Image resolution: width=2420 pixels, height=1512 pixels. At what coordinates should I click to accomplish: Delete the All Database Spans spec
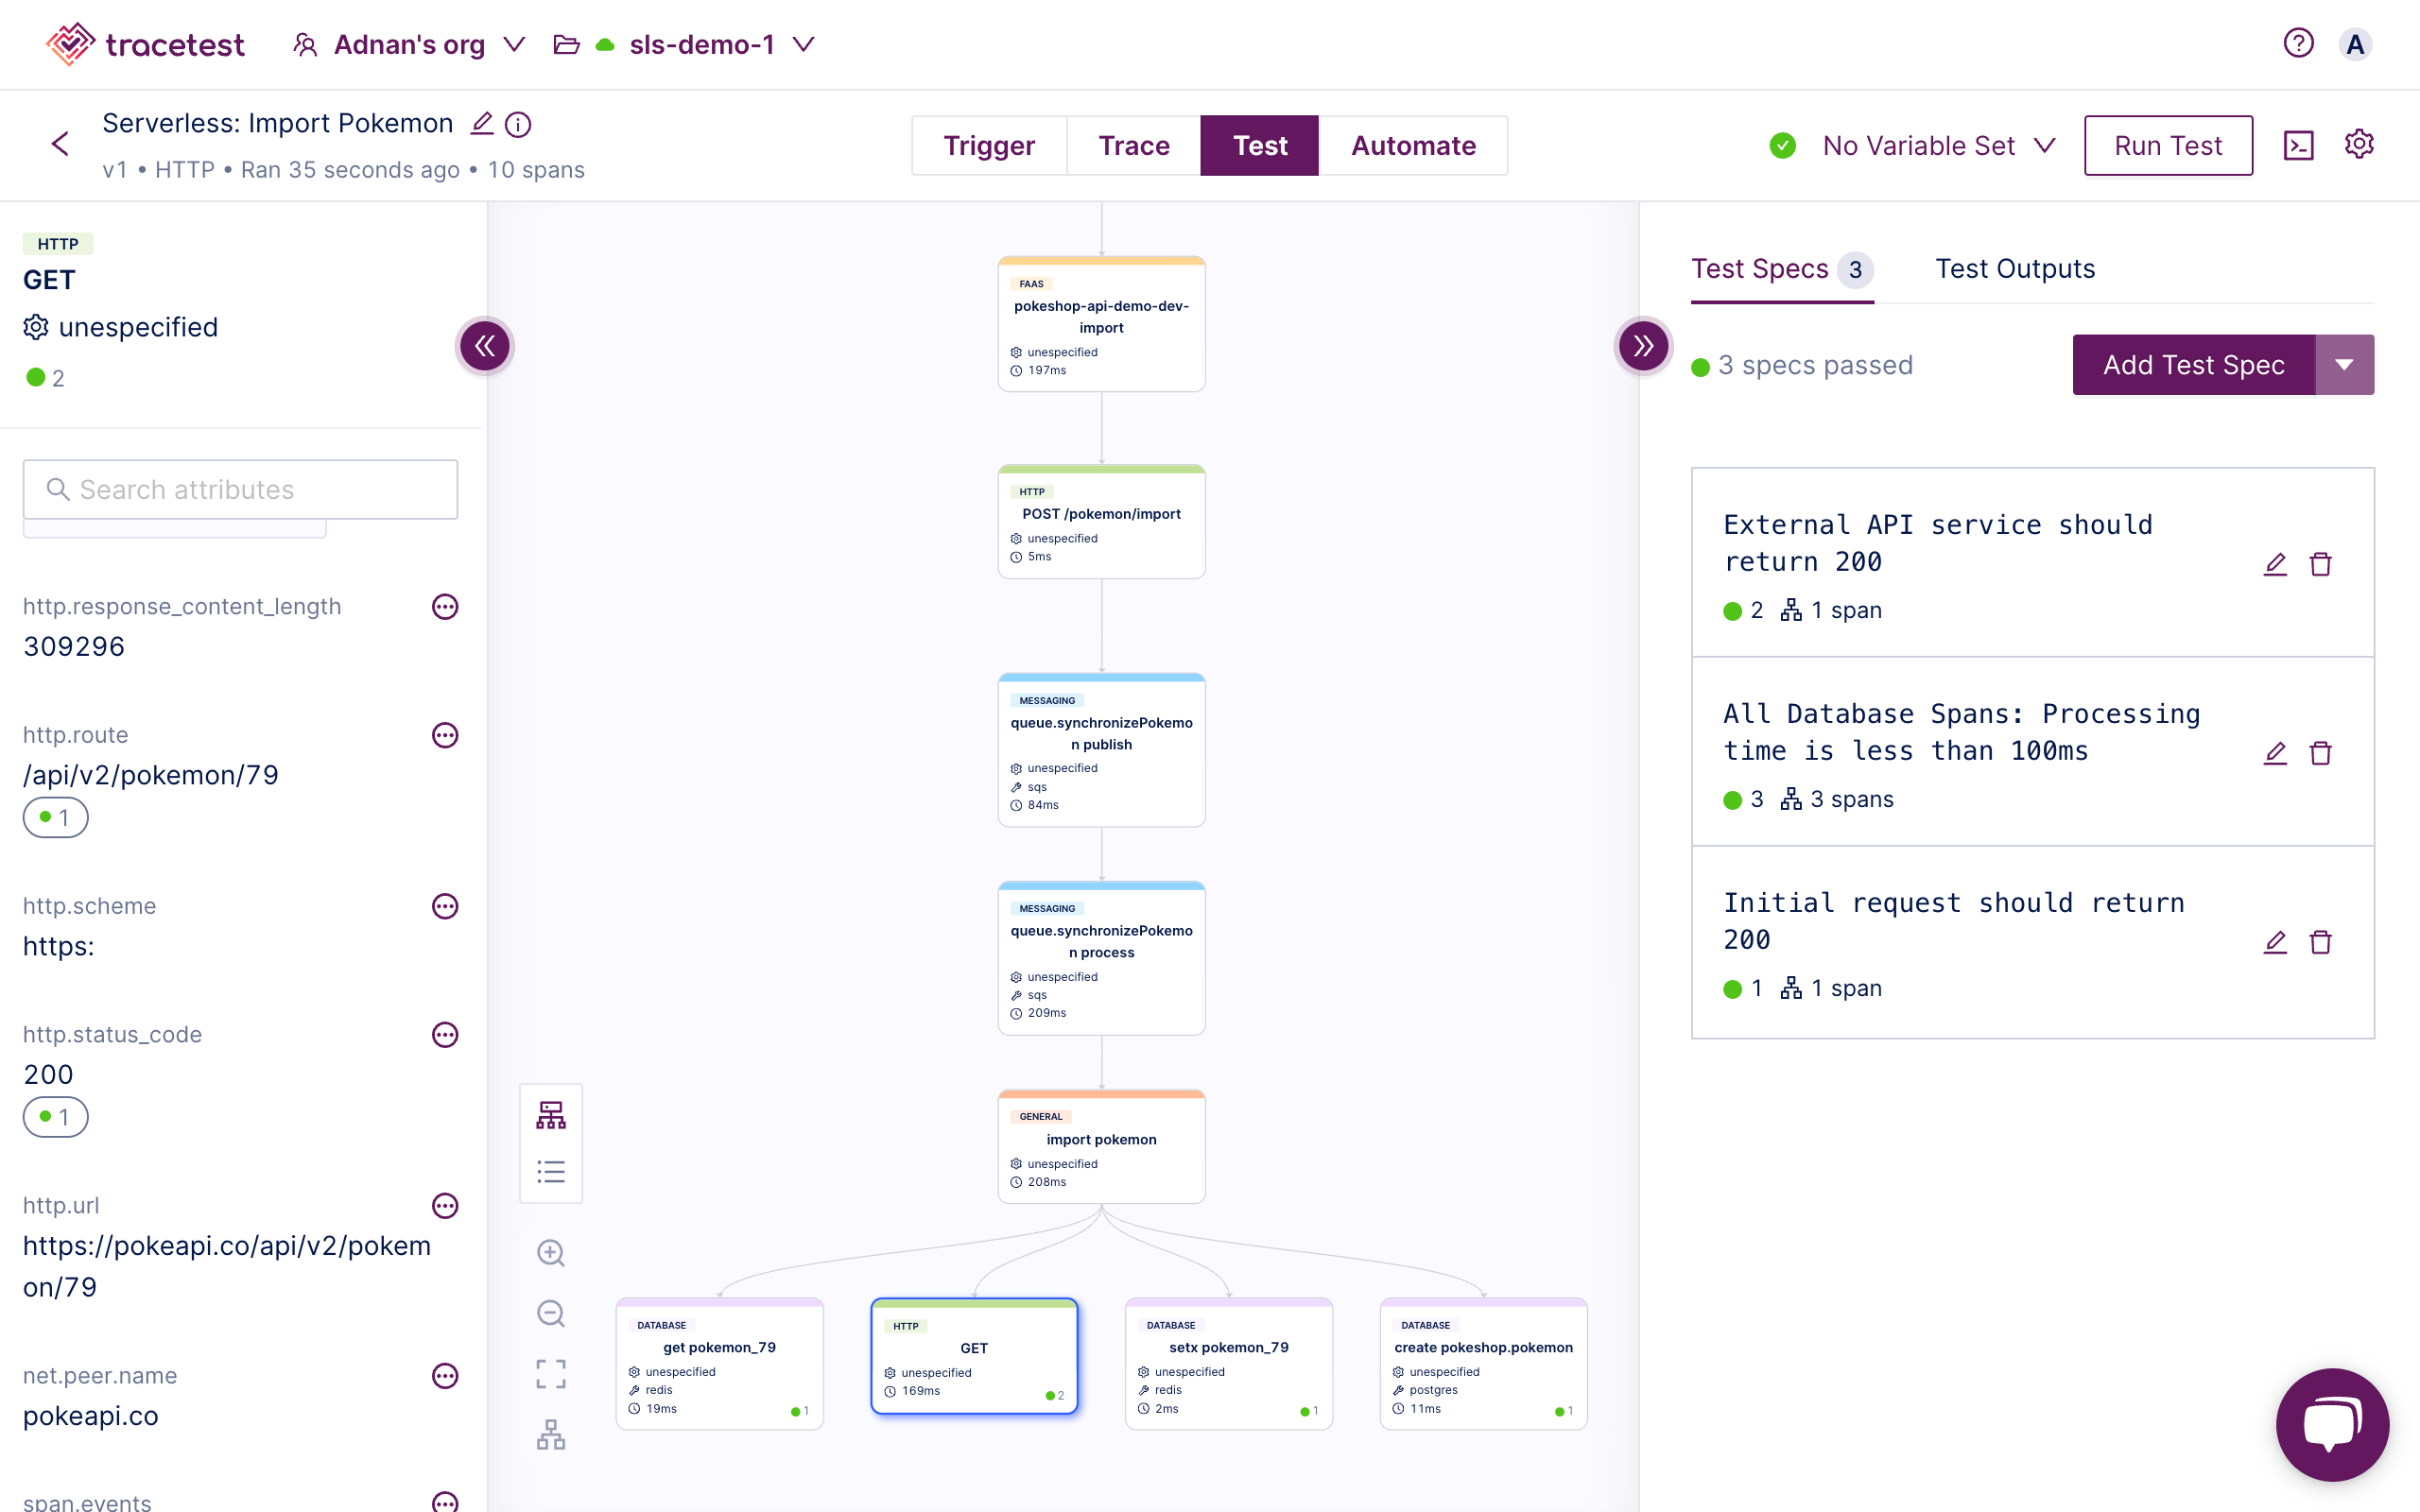tap(2321, 753)
